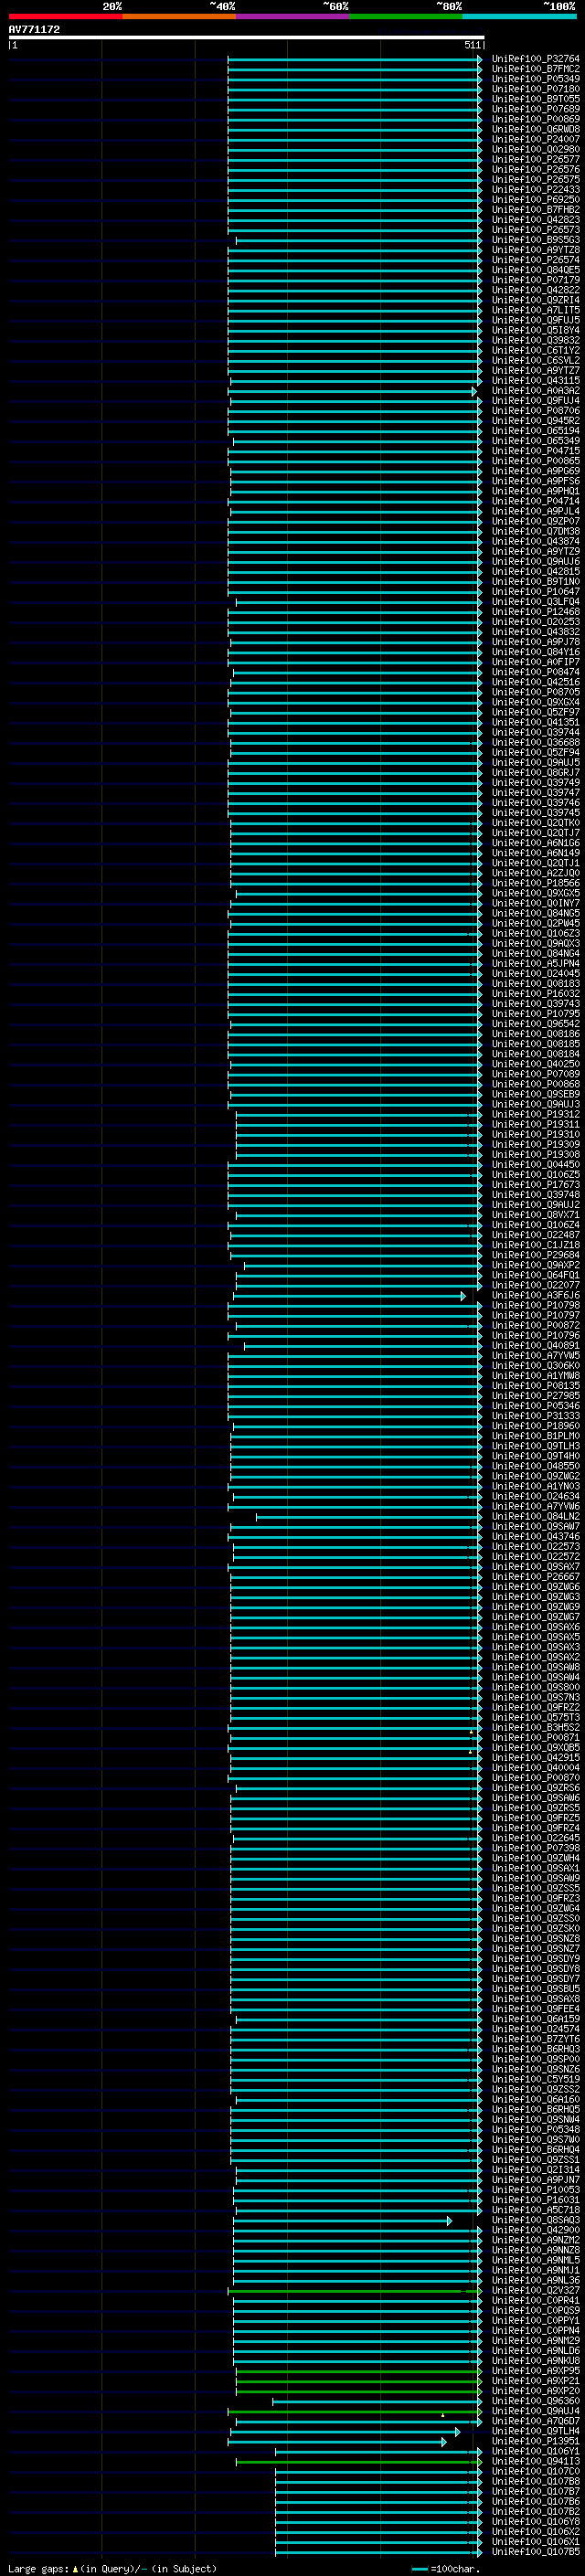Click on UniRef100_P10053
Screen dimensions: 585x2576
point(536,2189)
